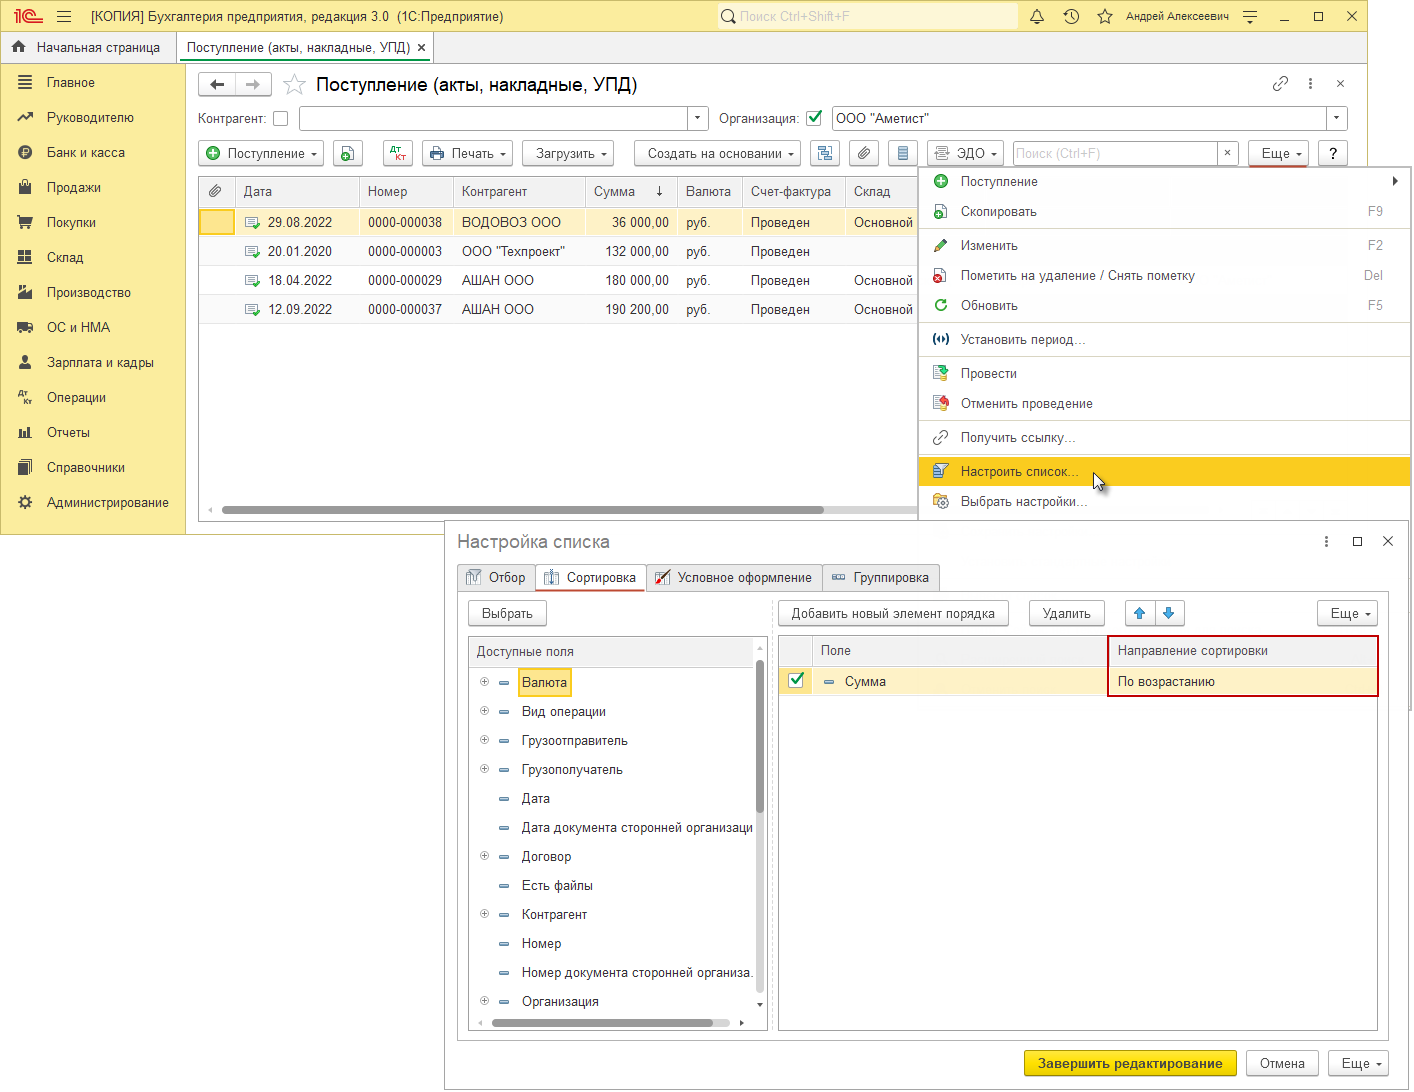This screenshot has width=1414, height=1092.
Task: Move sort element up with arrow
Action: [x=1140, y=613]
